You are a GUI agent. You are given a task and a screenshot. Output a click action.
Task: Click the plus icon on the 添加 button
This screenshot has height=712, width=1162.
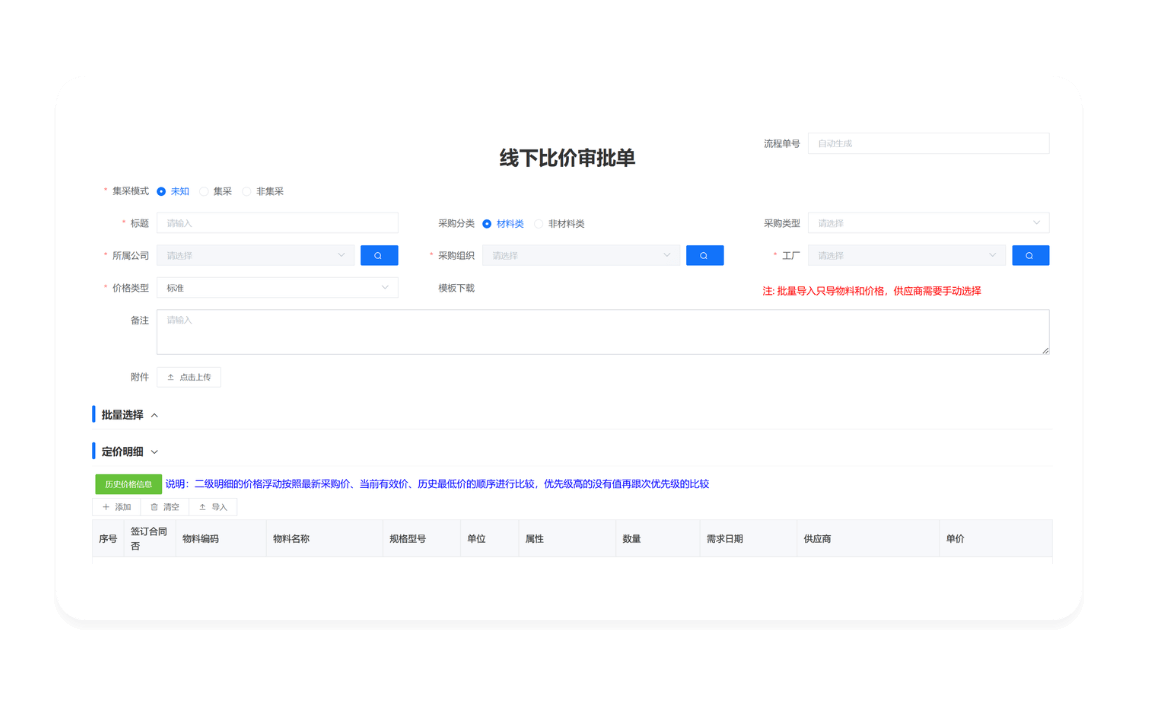(x=107, y=507)
